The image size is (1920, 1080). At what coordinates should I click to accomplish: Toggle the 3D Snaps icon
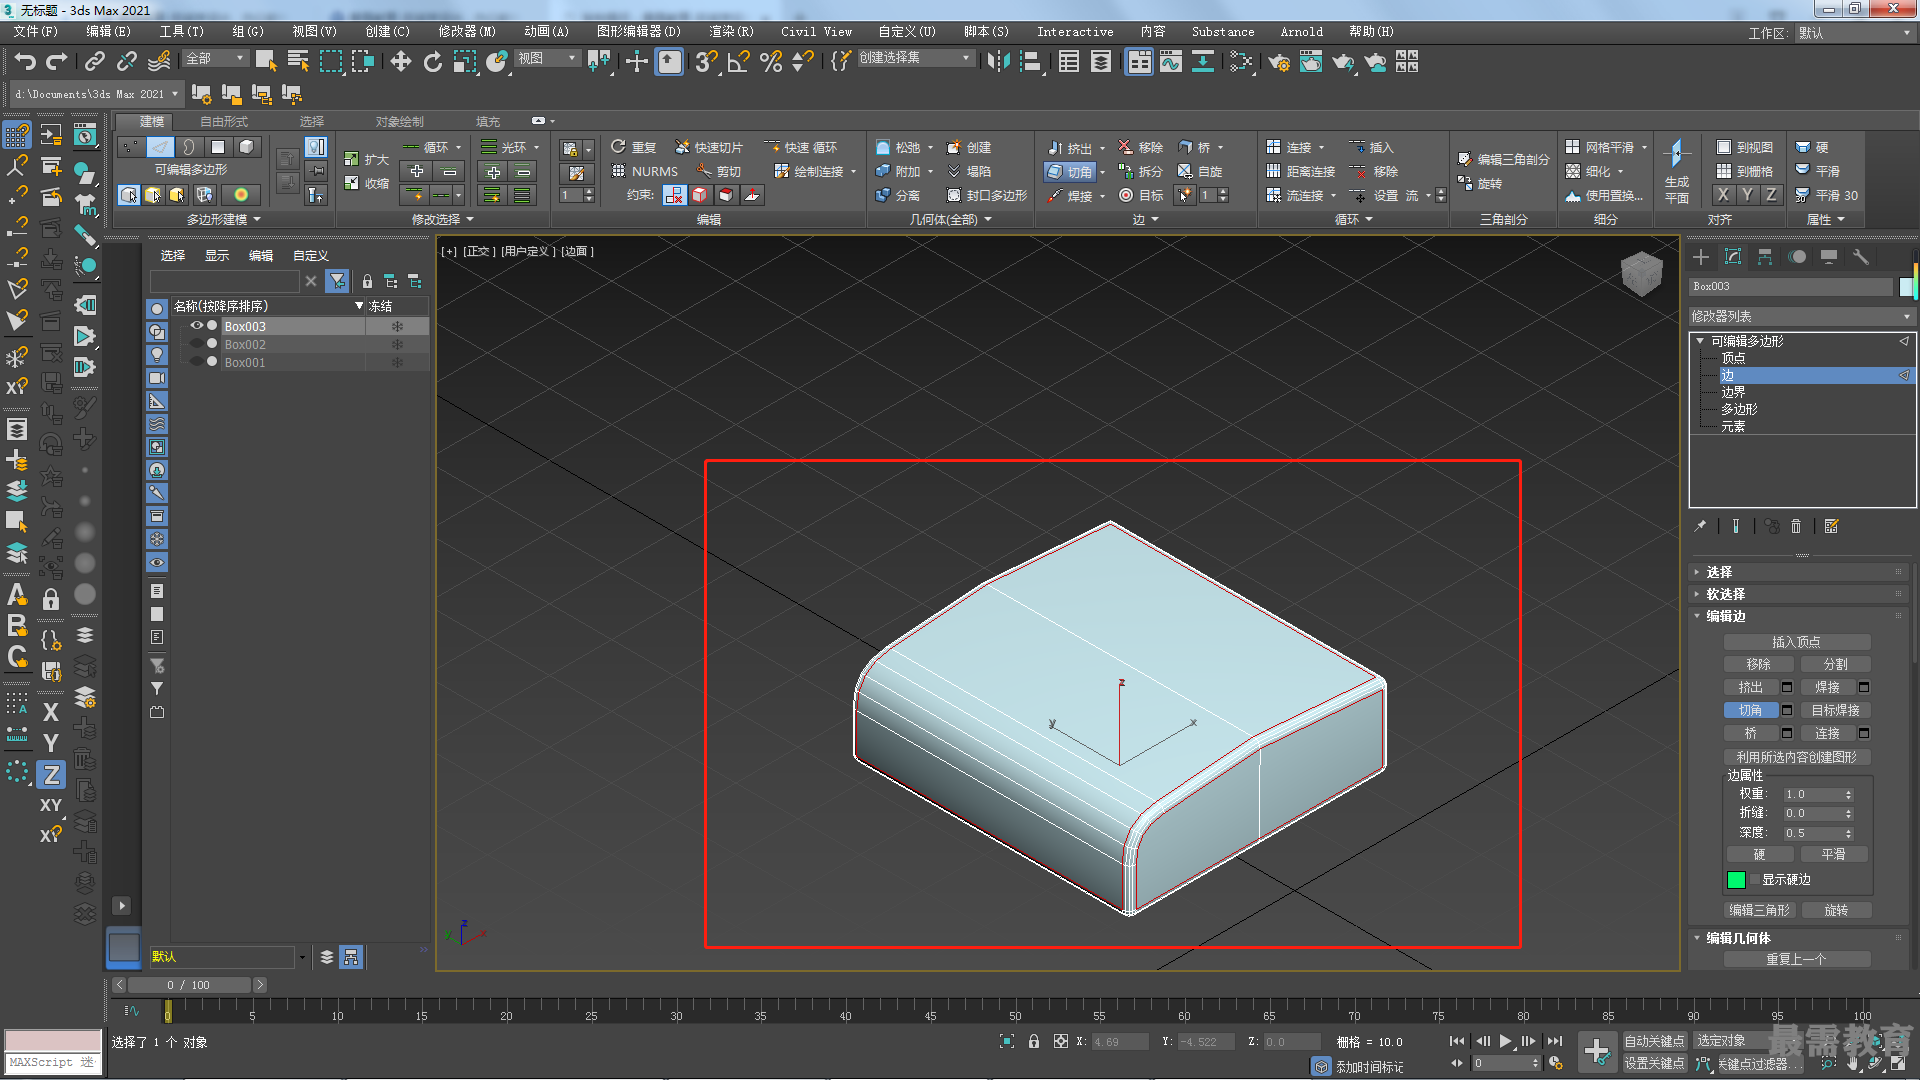[x=706, y=62]
